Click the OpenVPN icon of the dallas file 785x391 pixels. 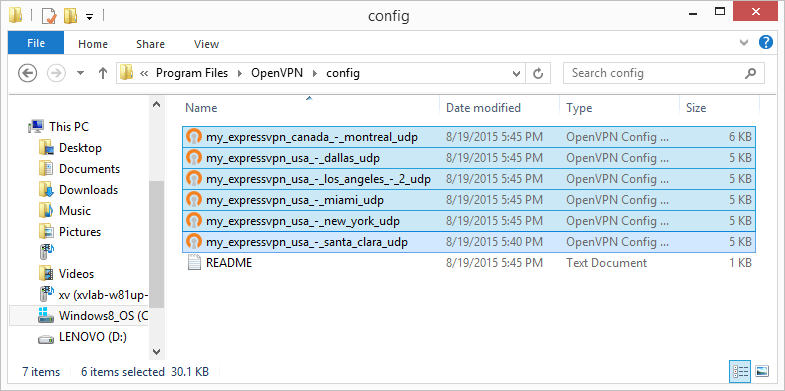coord(193,158)
